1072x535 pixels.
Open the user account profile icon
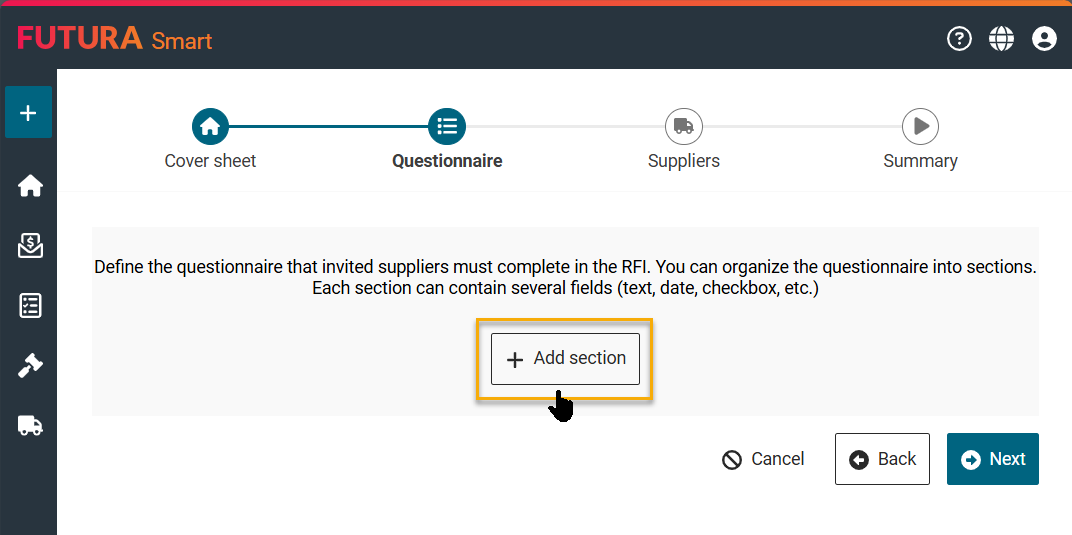tap(1044, 39)
